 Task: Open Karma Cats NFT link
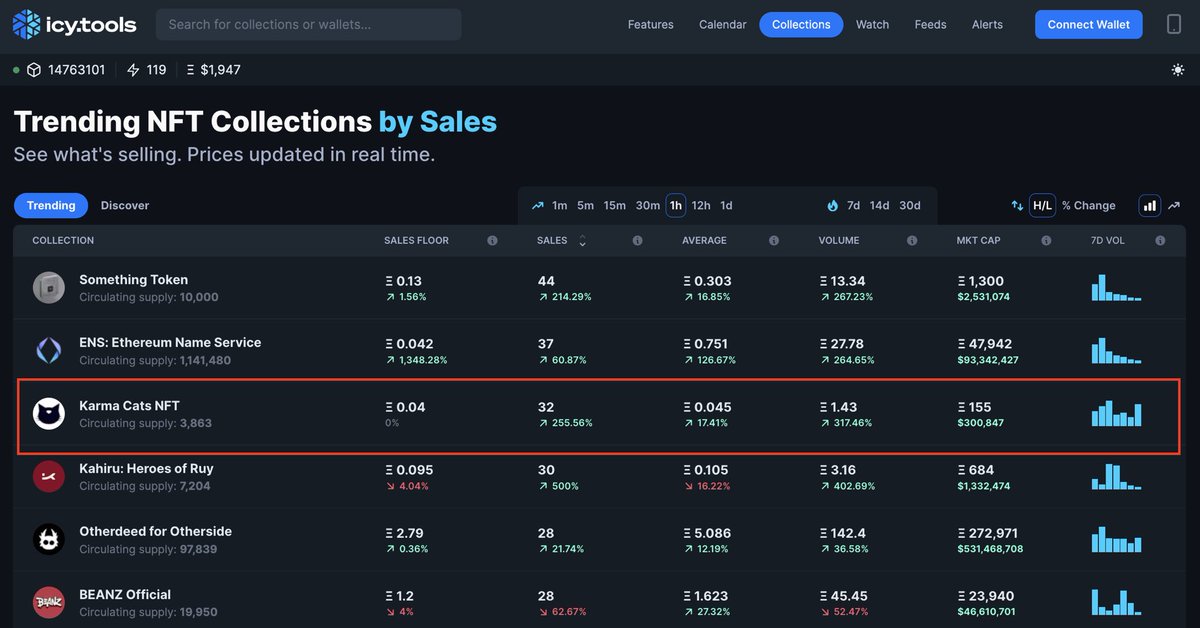(130, 406)
